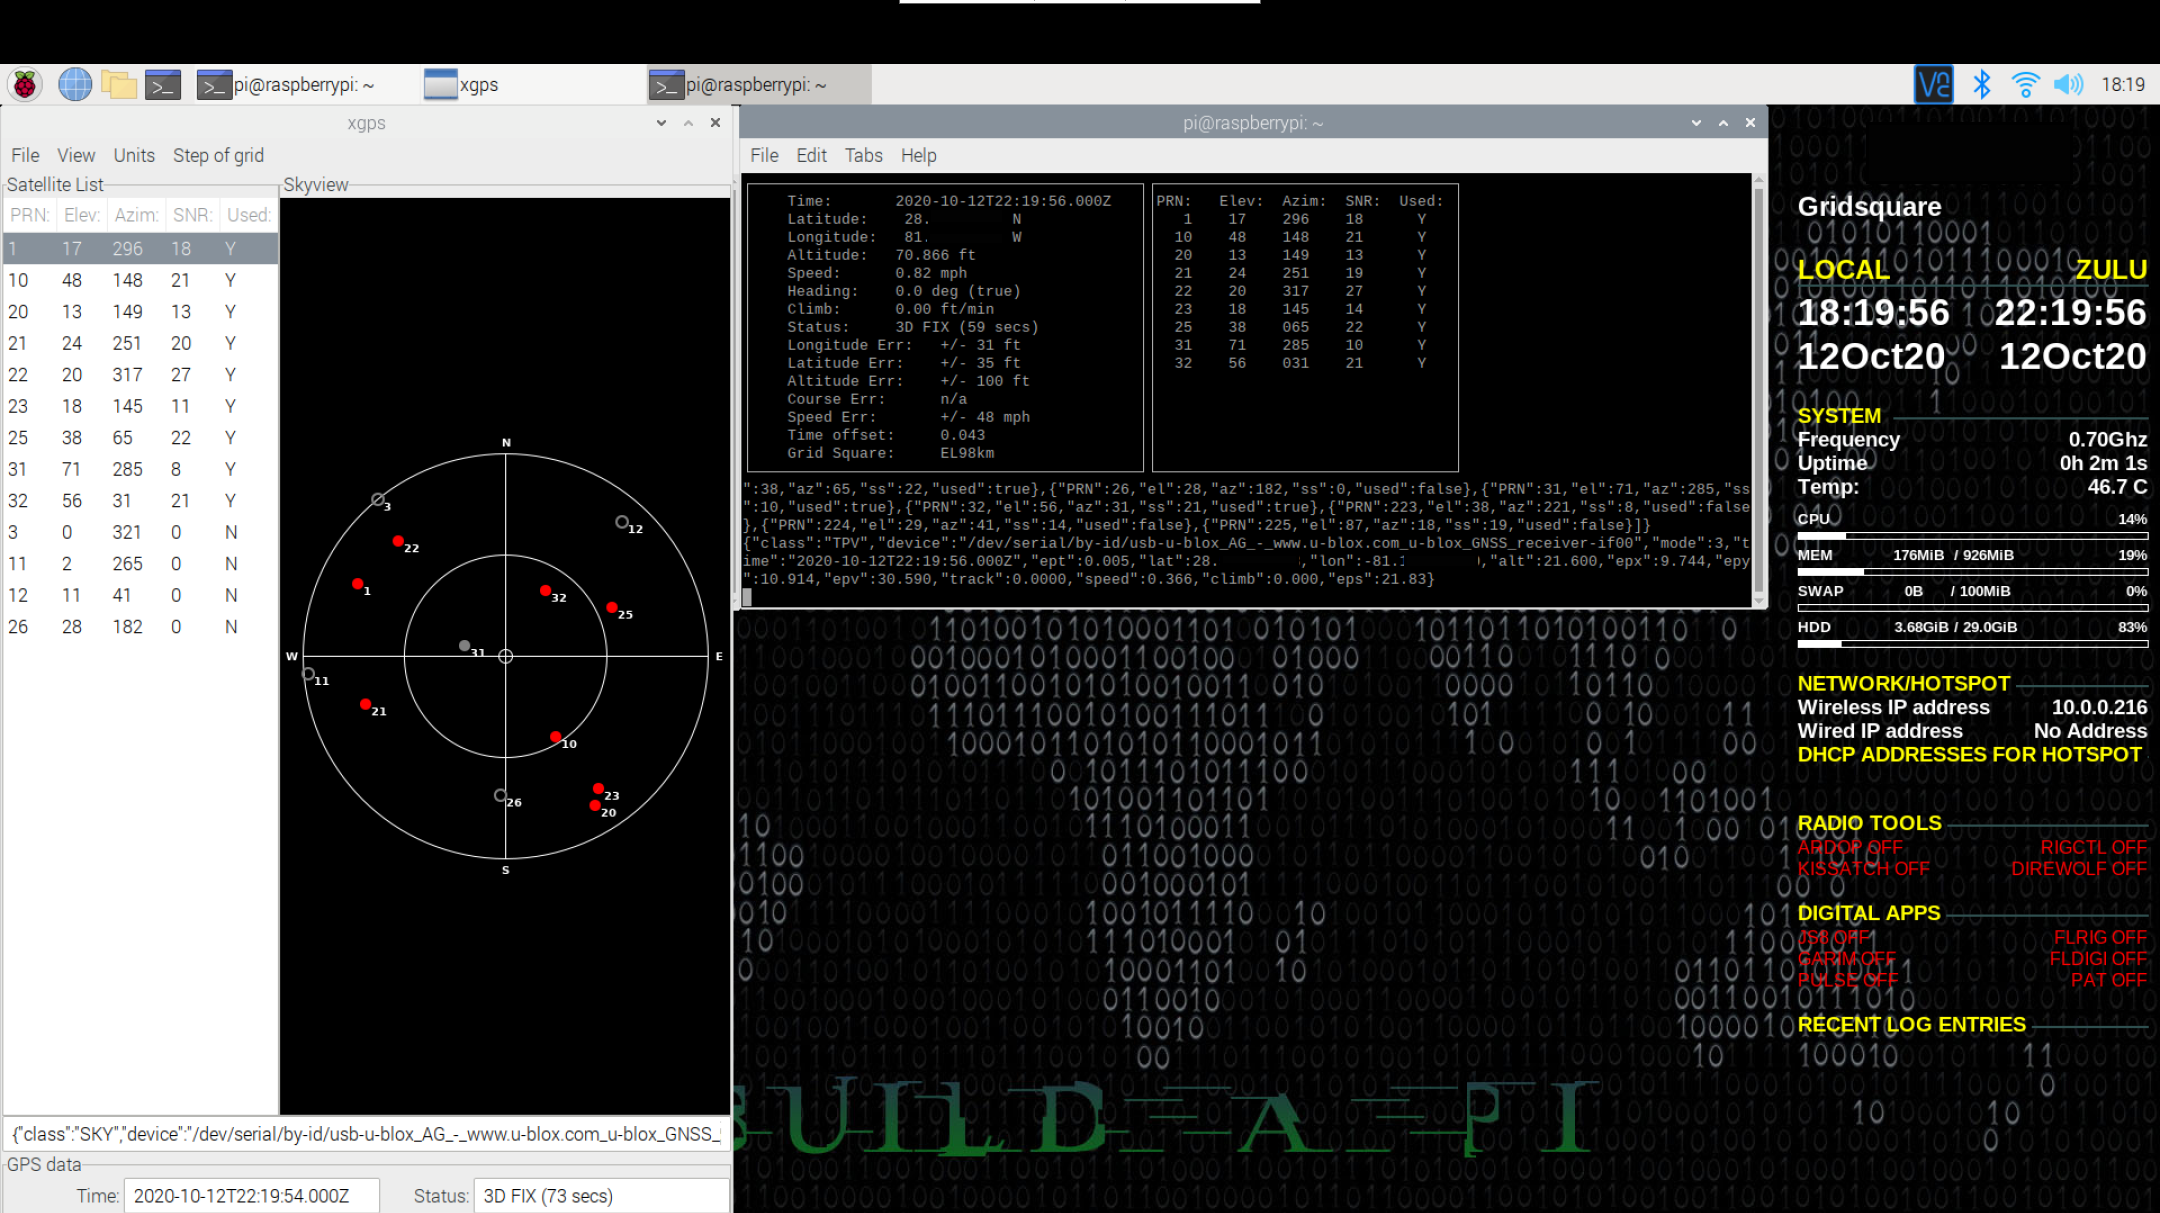Click the WiFi icon in the system tray
Screen dimensions: 2160x1213
pyautogui.click(x=2024, y=84)
